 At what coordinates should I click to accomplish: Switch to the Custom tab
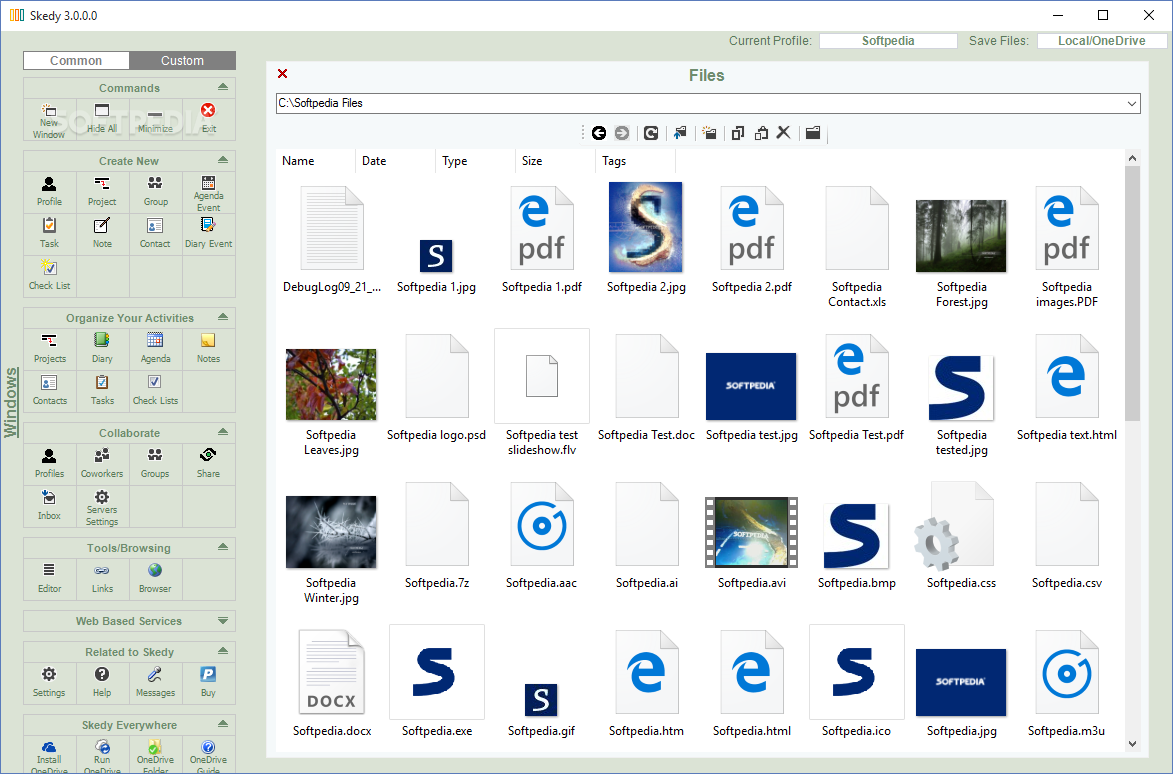[183, 61]
